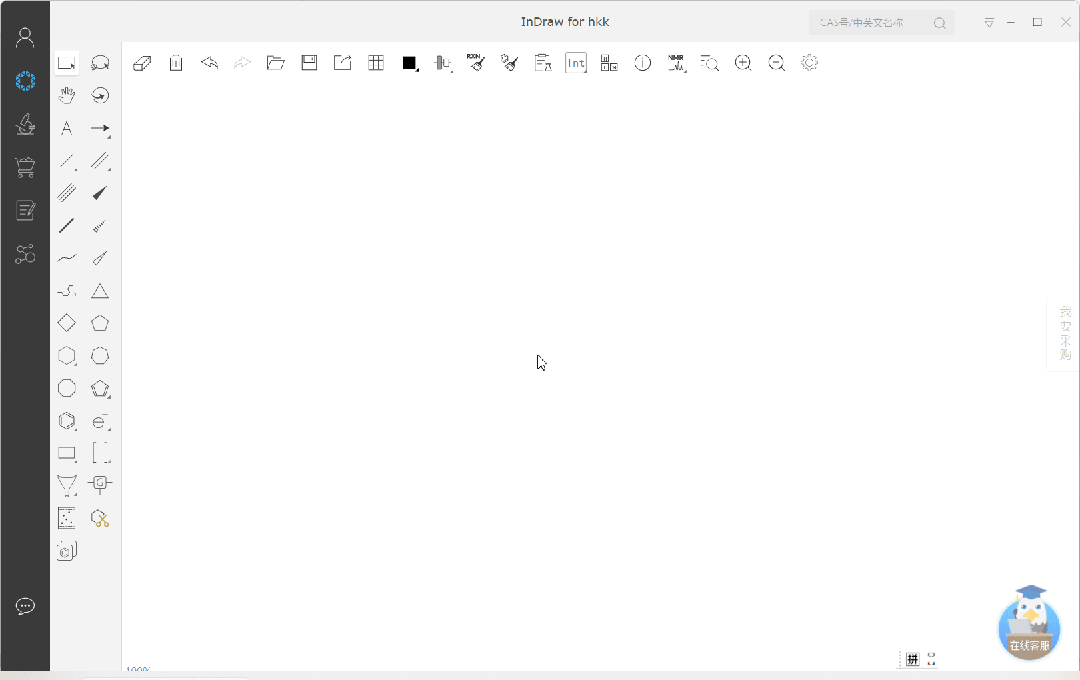
Task: Choose the hand pan tool
Action: tap(67, 95)
